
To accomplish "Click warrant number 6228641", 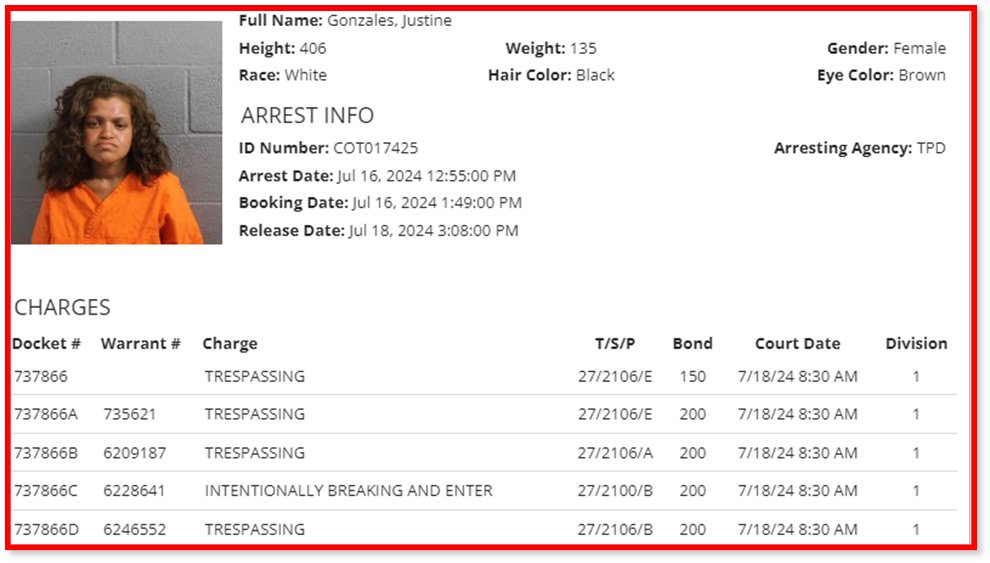I will click(134, 490).
